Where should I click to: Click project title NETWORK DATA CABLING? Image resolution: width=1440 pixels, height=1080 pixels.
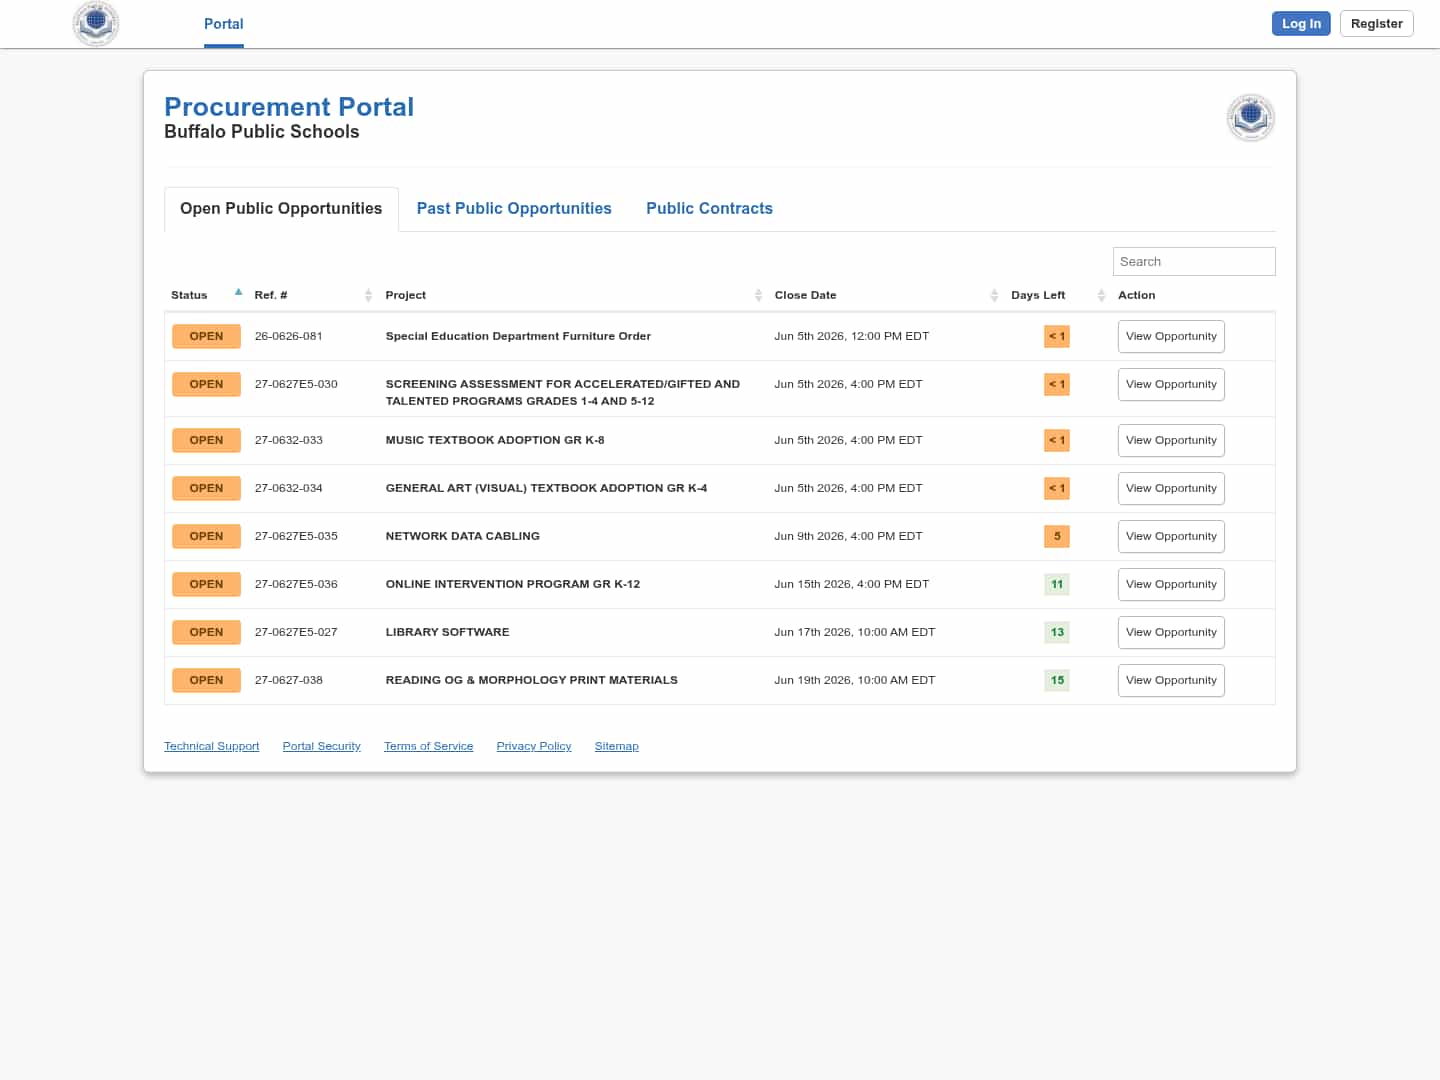tap(463, 536)
